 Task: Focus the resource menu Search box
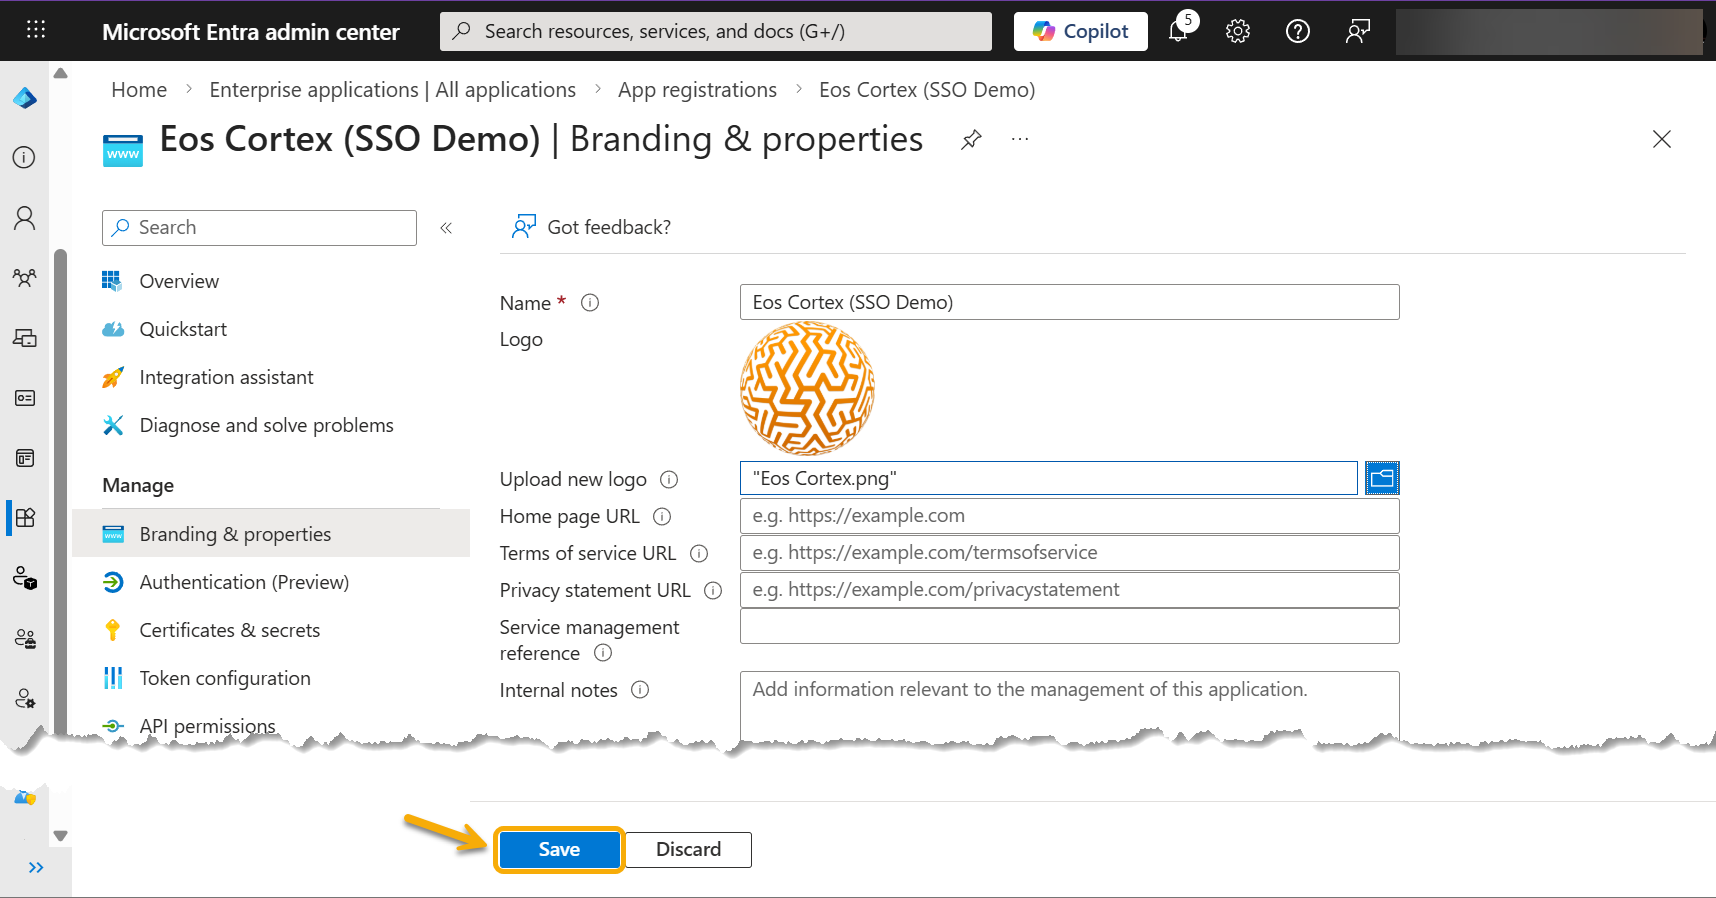tap(259, 228)
